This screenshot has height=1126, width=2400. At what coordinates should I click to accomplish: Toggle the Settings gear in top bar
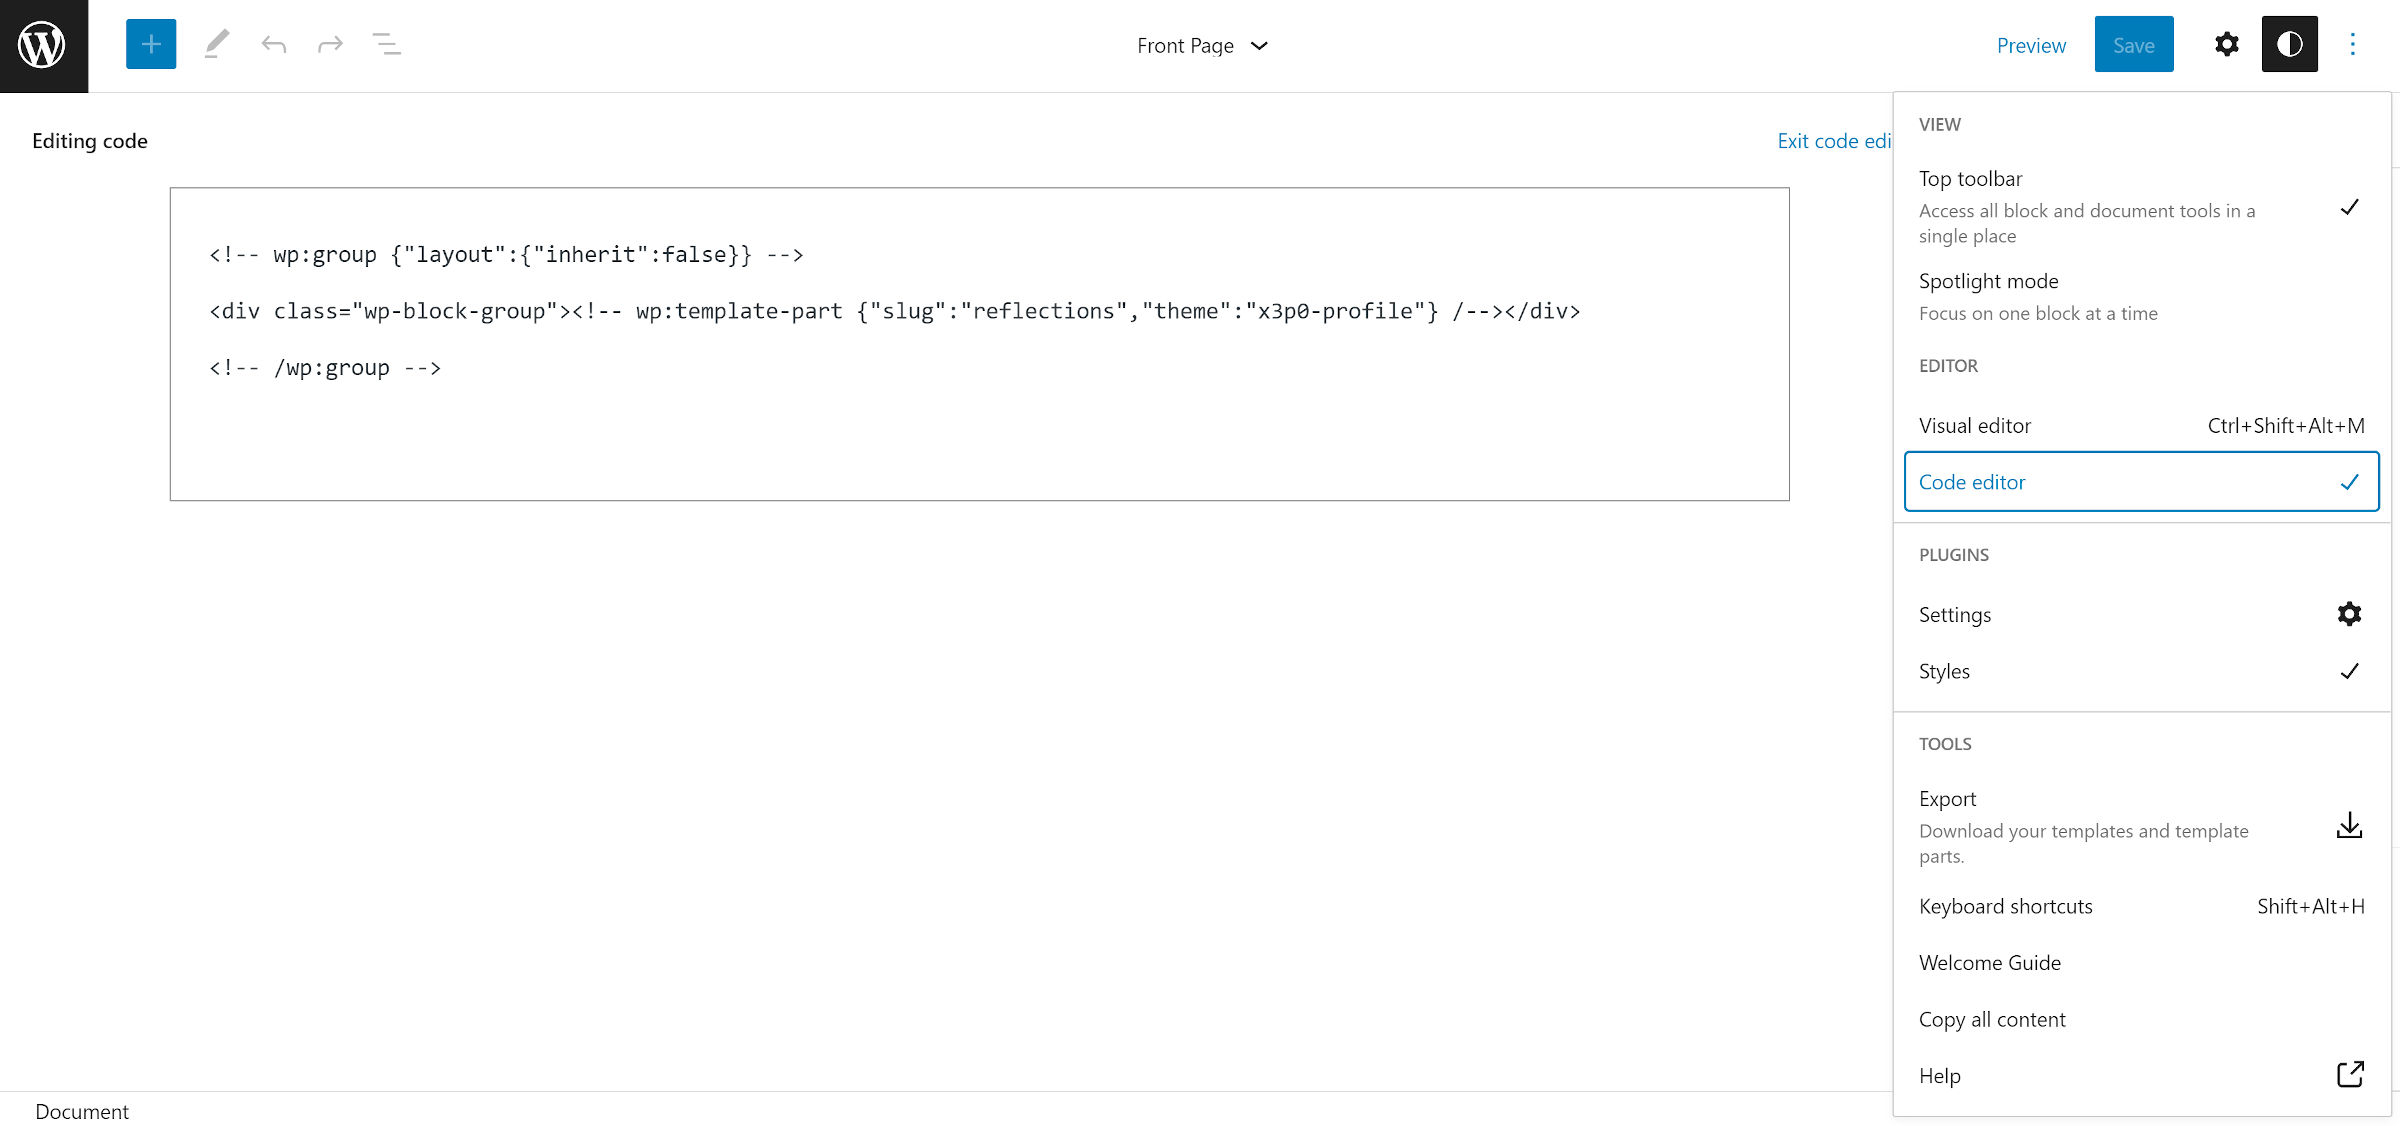(2226, 45)
